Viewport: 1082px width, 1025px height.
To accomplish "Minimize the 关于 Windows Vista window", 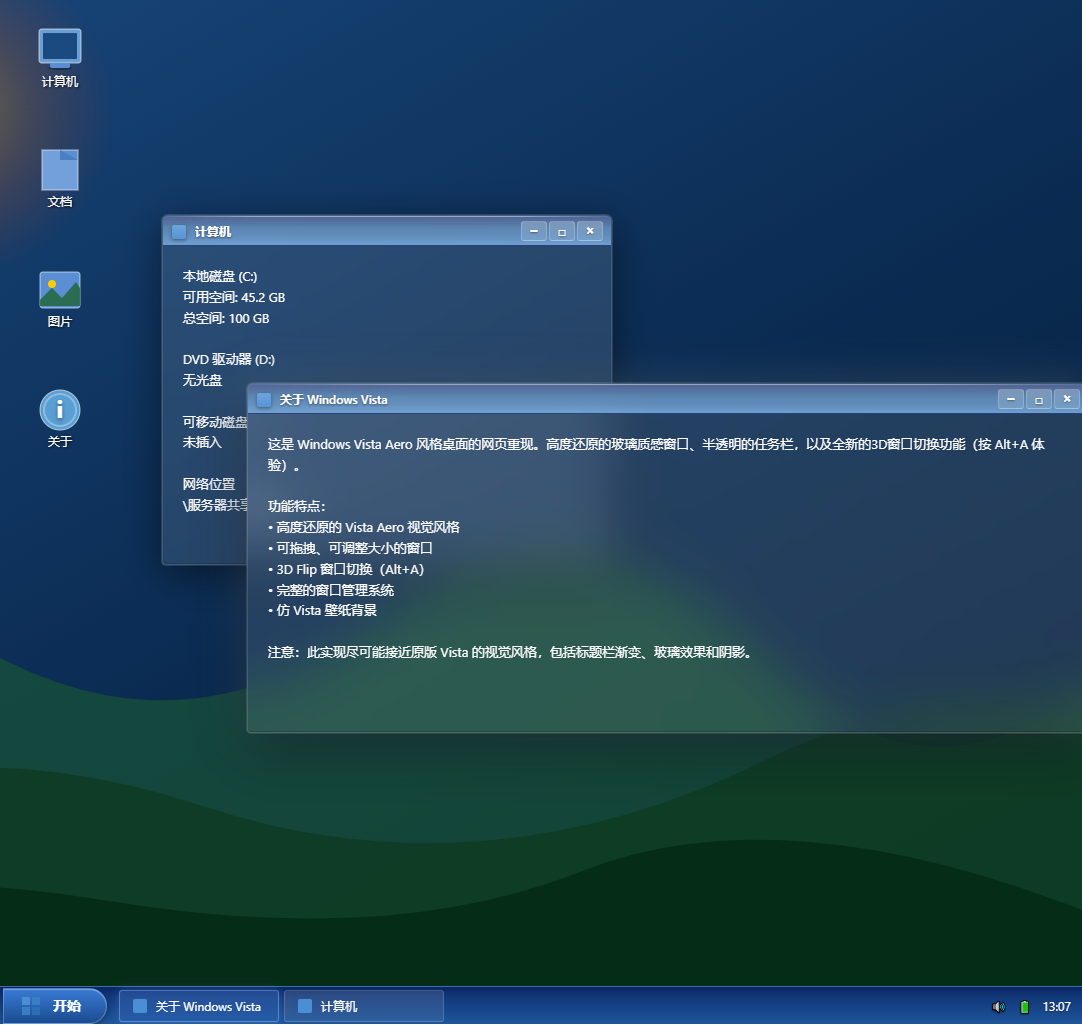I will point(1011,399).
